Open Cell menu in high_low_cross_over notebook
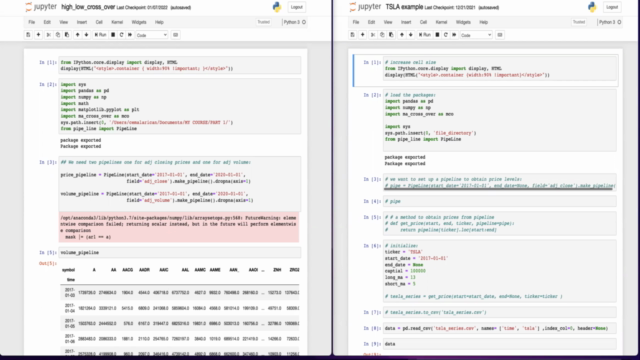This screenshot has height=360, width=640. (99, 22)
